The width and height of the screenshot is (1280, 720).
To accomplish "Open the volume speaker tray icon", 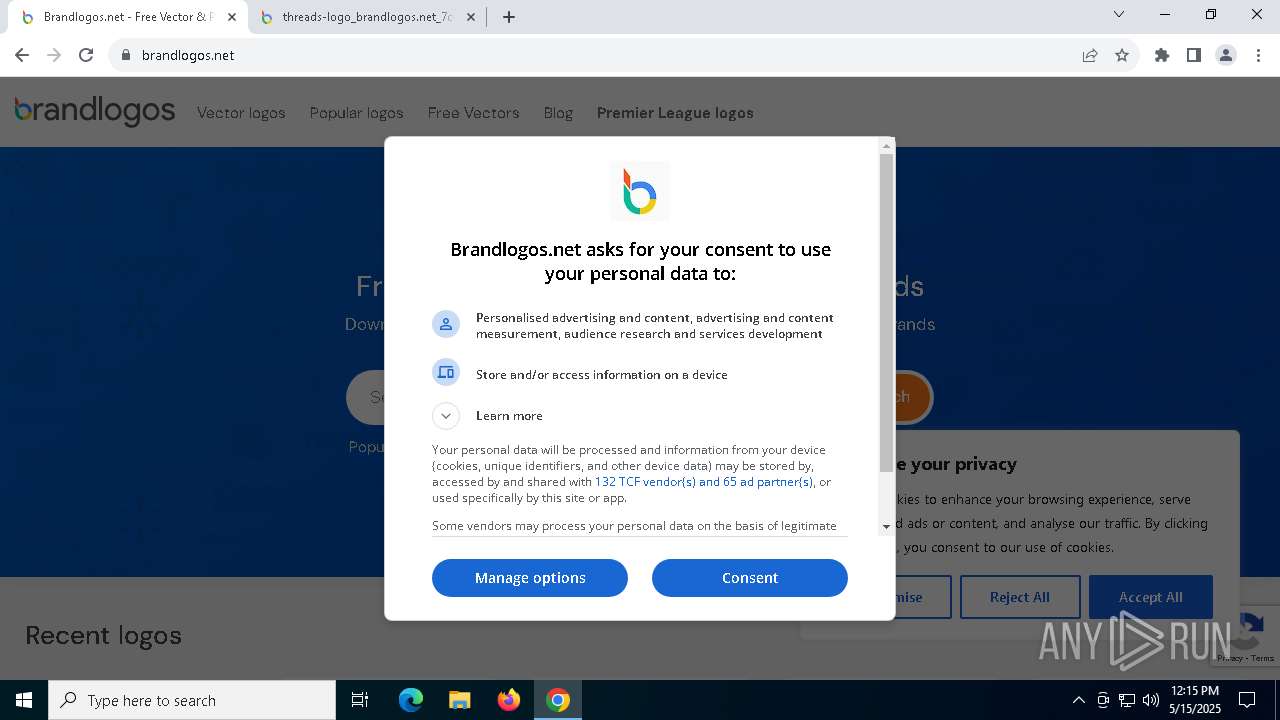I will [x=1151, y=700].
